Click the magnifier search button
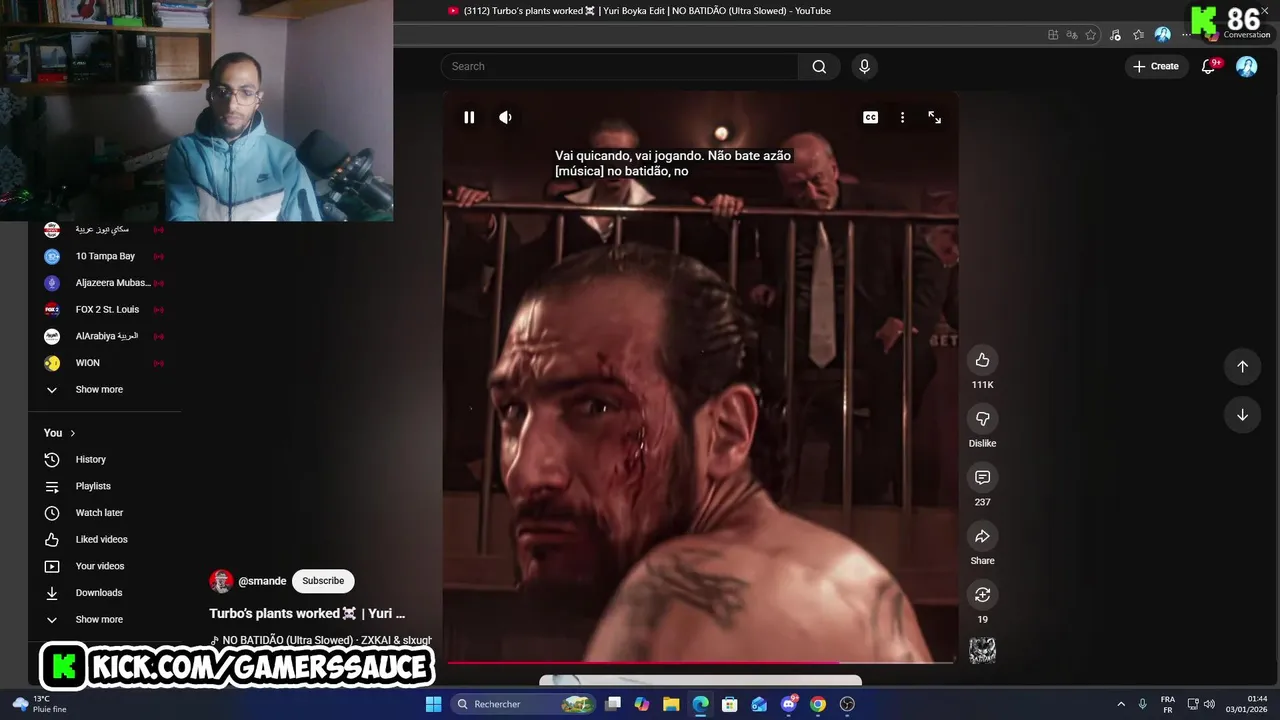 pos(819,66)
